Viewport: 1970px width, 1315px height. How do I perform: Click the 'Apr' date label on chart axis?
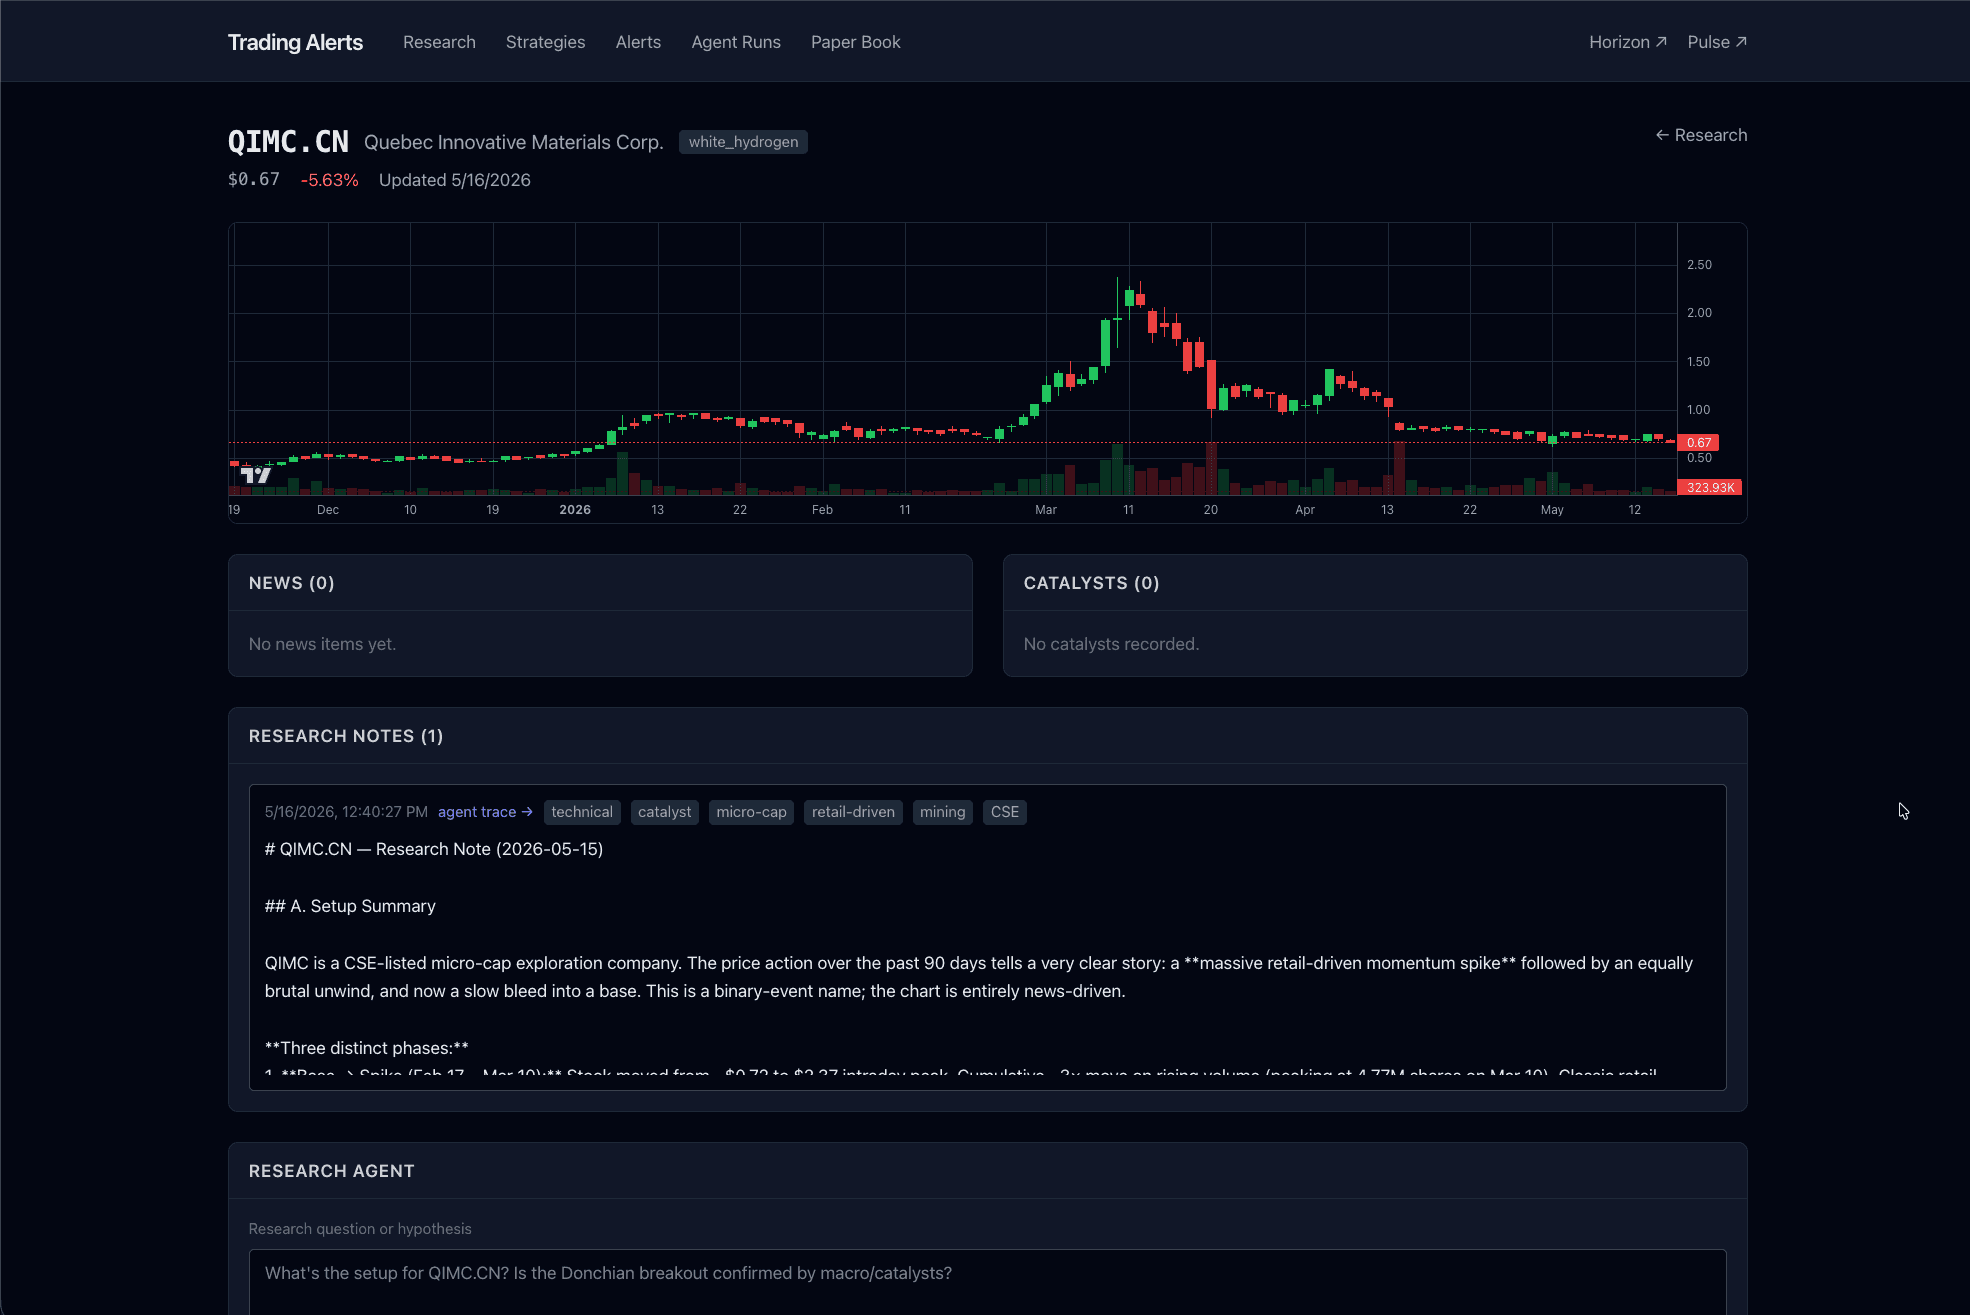click(1305, 510)
